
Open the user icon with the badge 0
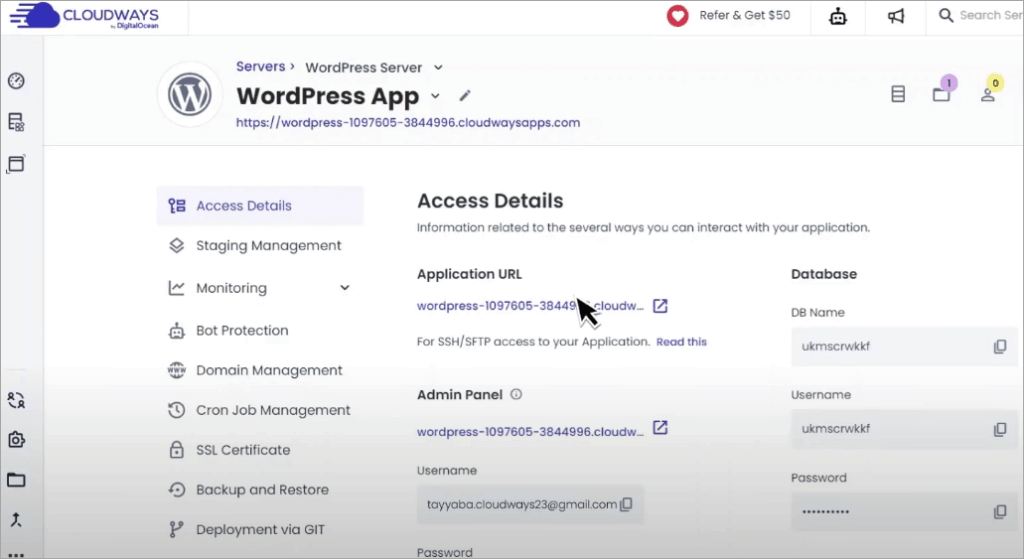point(988,94)
